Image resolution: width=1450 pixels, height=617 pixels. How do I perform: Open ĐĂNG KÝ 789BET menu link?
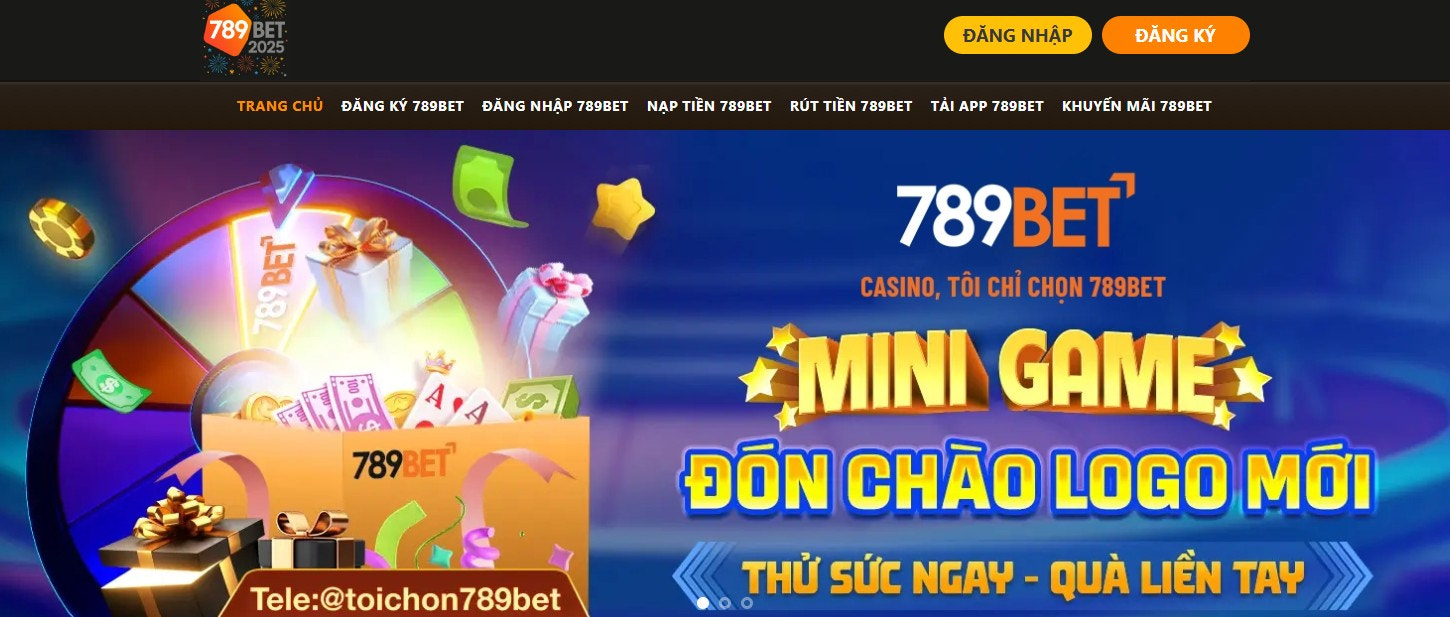pyautogui.click(x=402, y=106)
